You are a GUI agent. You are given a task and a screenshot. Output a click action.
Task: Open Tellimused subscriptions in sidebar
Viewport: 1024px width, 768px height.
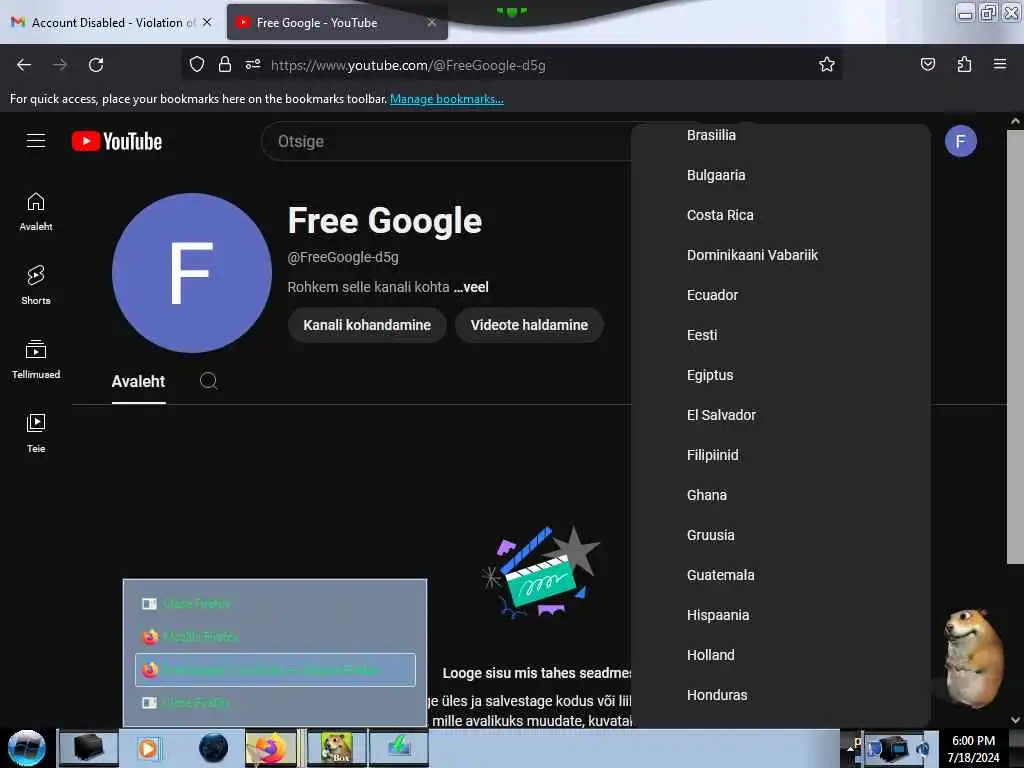pos(36,359)
